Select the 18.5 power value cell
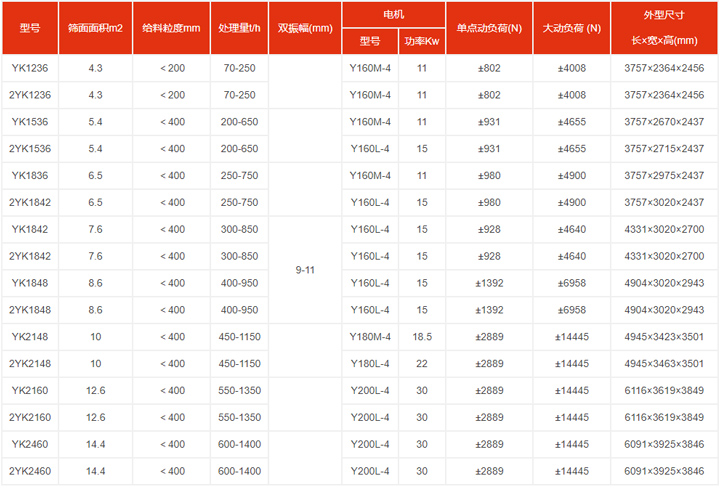Viewport: 720px width, 488px height. point(422,336)
